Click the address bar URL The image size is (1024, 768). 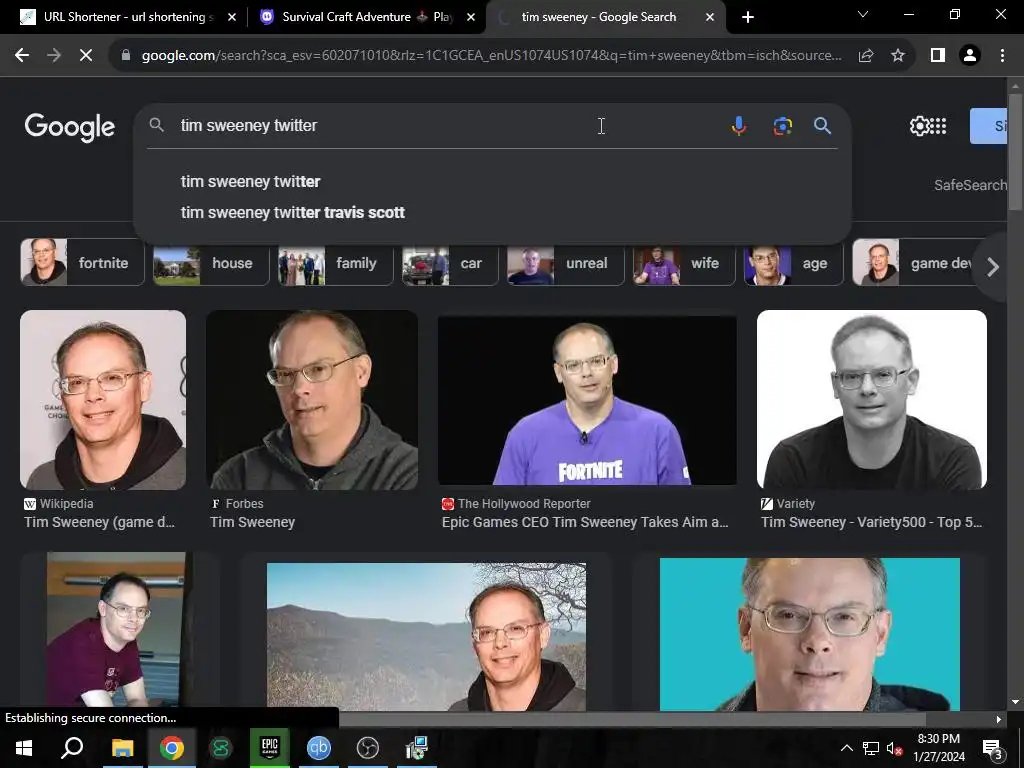[491, 56]
